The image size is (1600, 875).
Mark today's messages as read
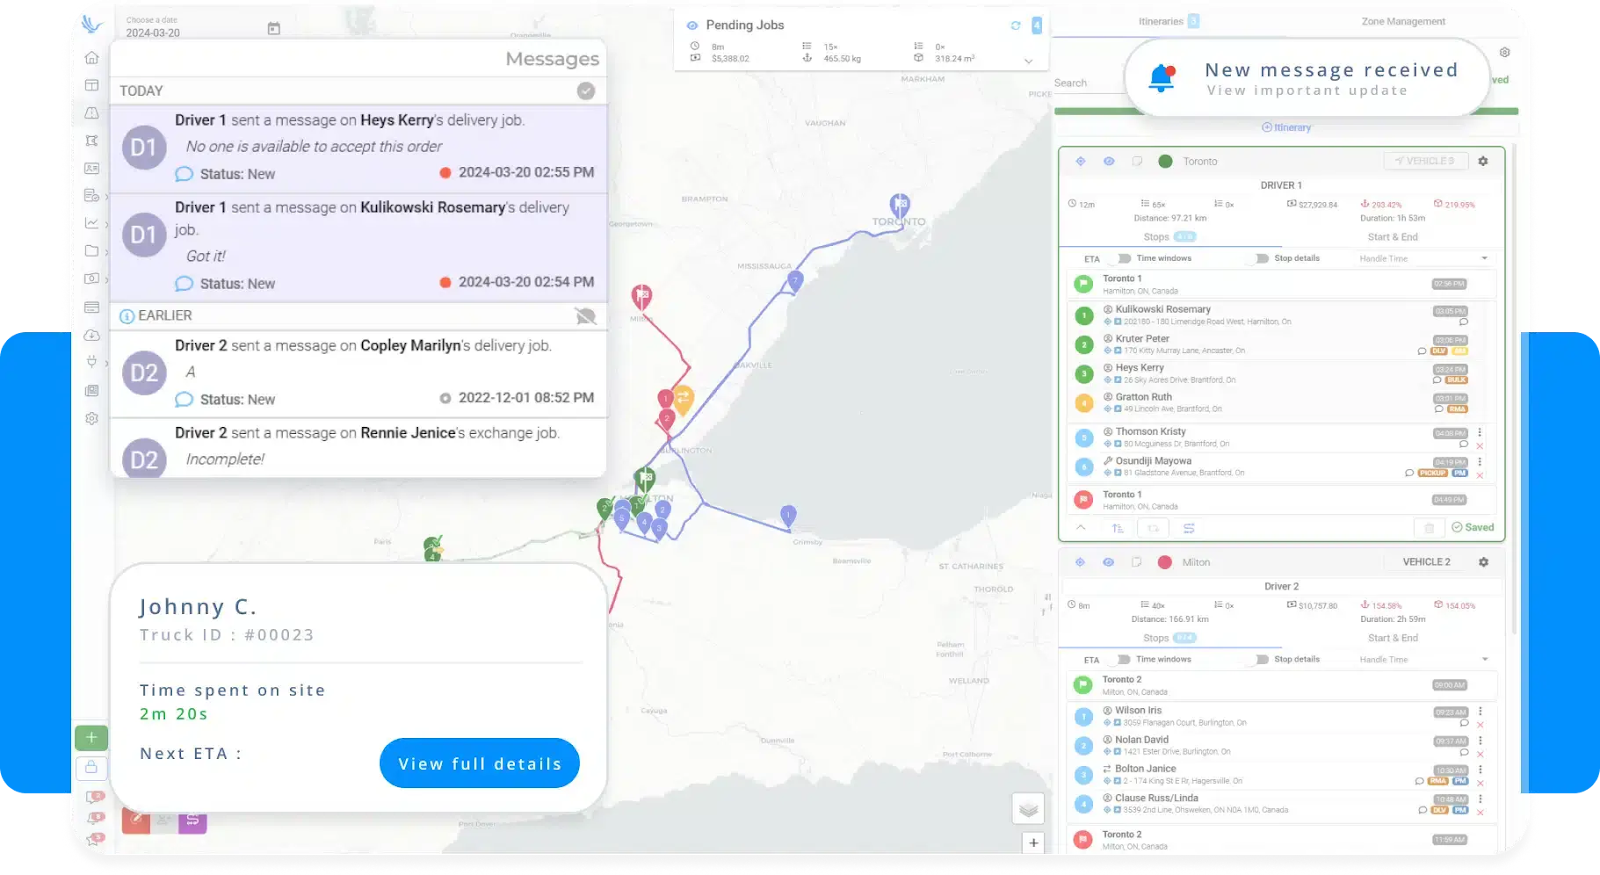point(586,91)
